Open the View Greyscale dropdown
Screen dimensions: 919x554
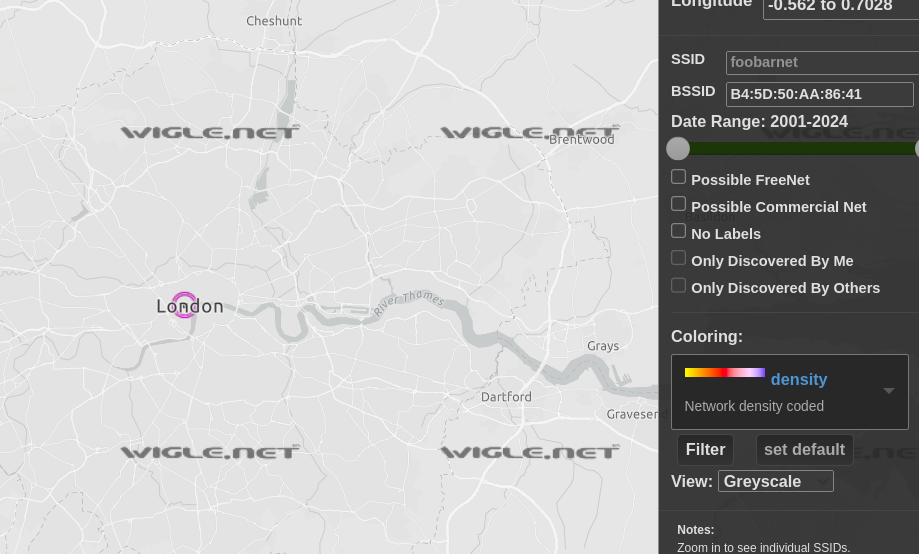click(775, 481)
